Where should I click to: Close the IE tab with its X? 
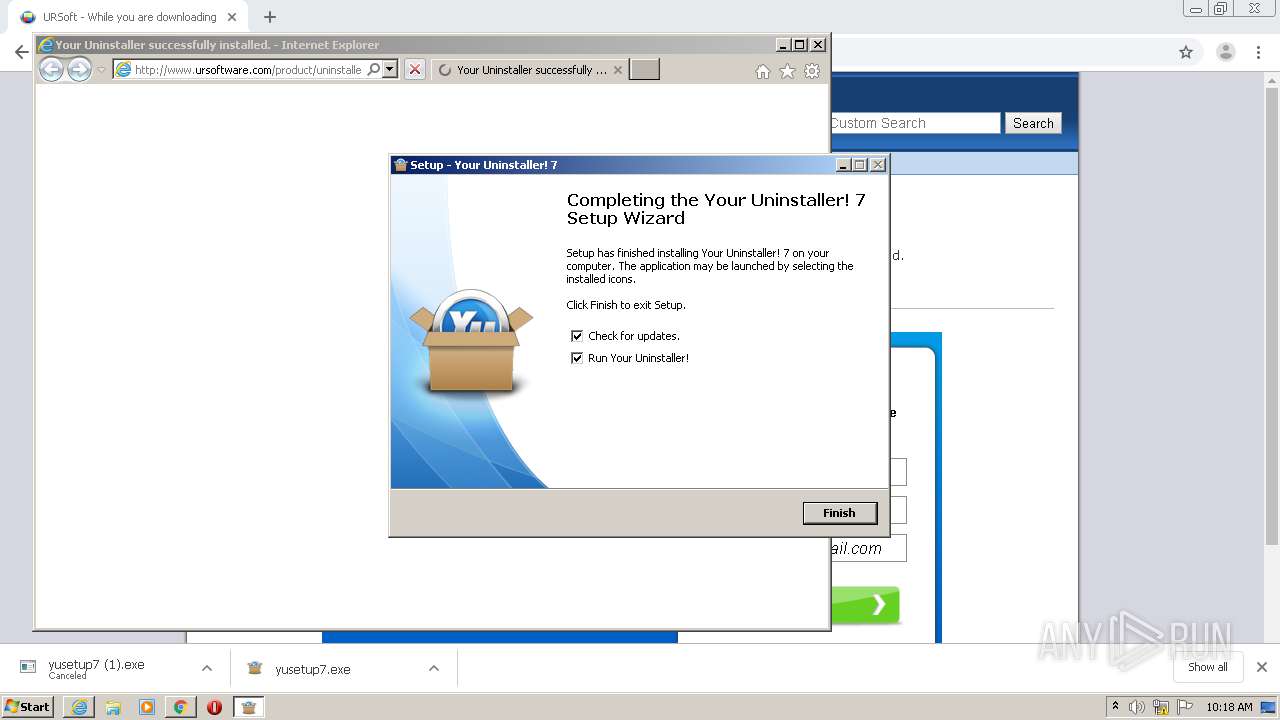(617, 70)
